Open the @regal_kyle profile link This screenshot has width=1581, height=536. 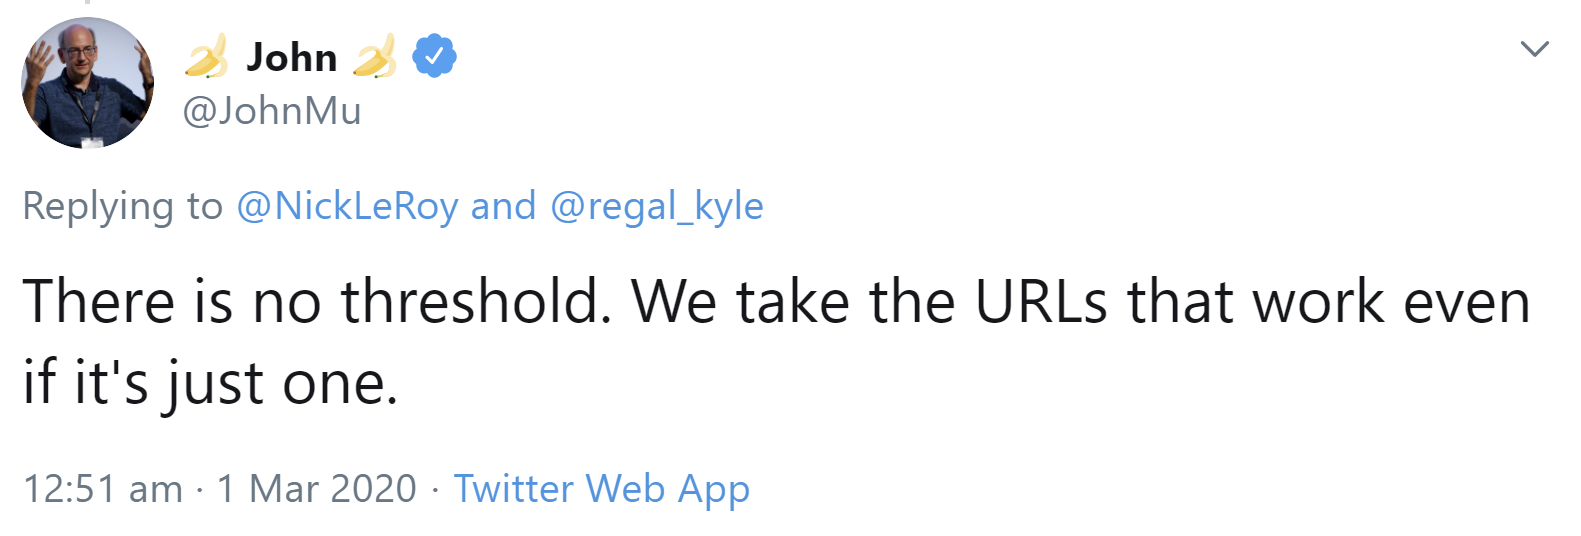click(x=656, y=206)
